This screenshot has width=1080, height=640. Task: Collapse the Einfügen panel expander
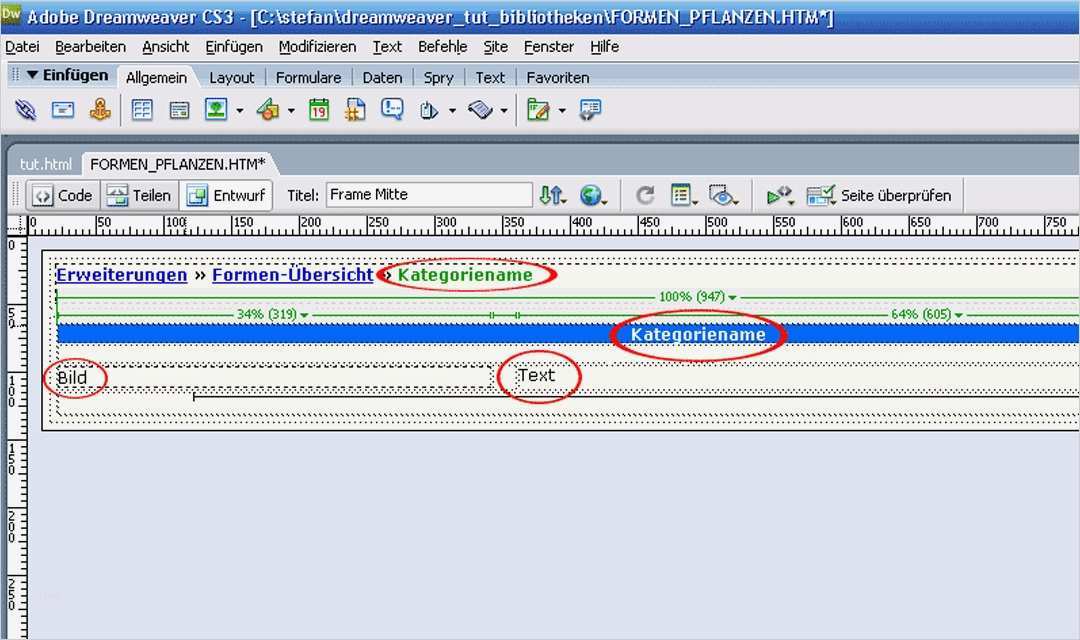pos(34,74)
